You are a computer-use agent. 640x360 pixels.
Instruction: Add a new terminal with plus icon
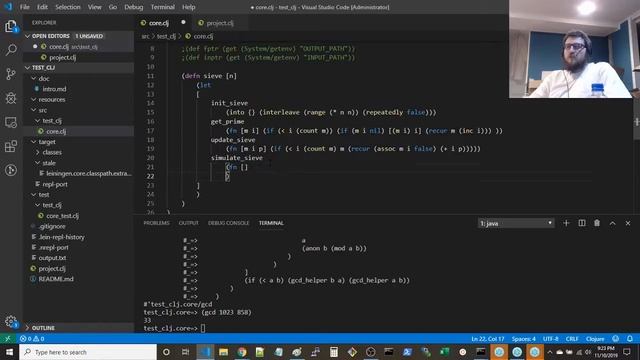(x=566, y=223)
